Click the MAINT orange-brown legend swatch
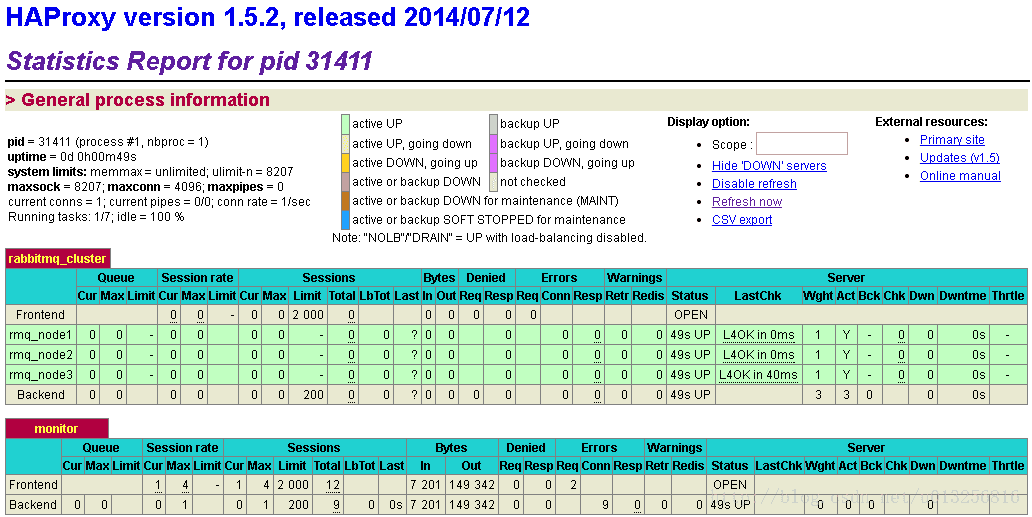Screen dimensions: 1032x517 [x=345, y=201]
